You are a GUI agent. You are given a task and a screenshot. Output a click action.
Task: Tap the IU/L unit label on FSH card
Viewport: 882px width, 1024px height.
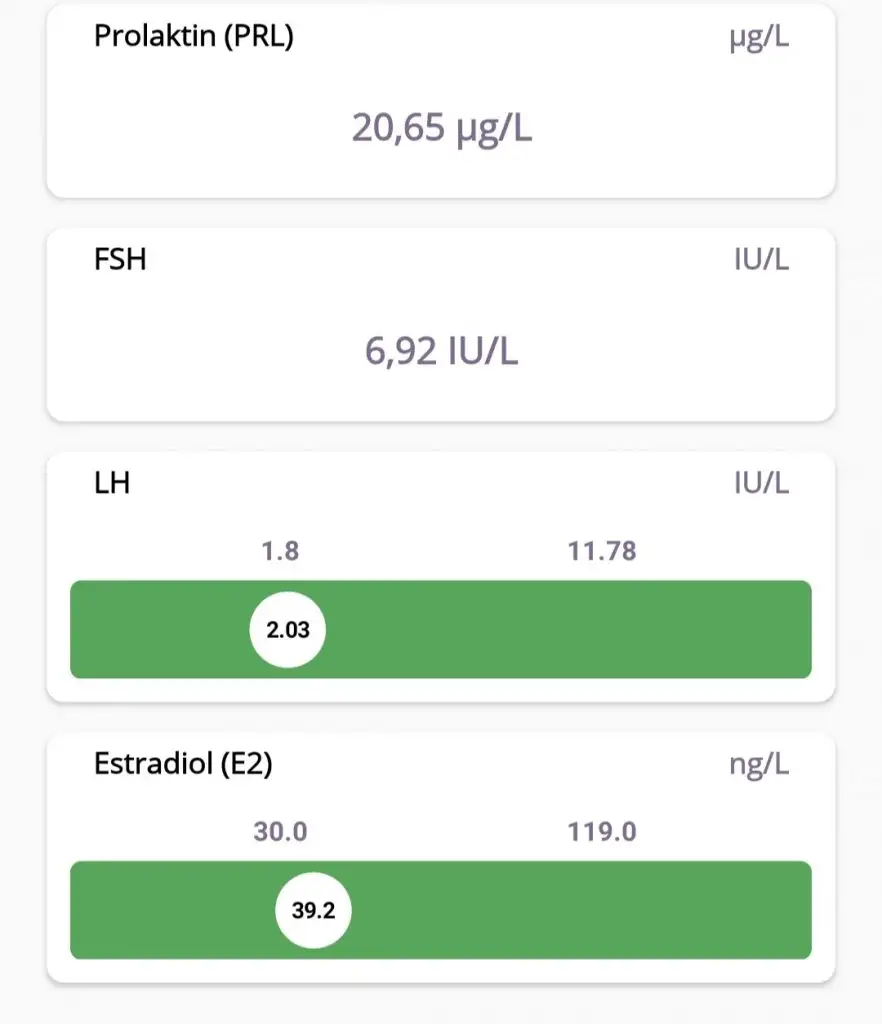click(x=761, y=260)
